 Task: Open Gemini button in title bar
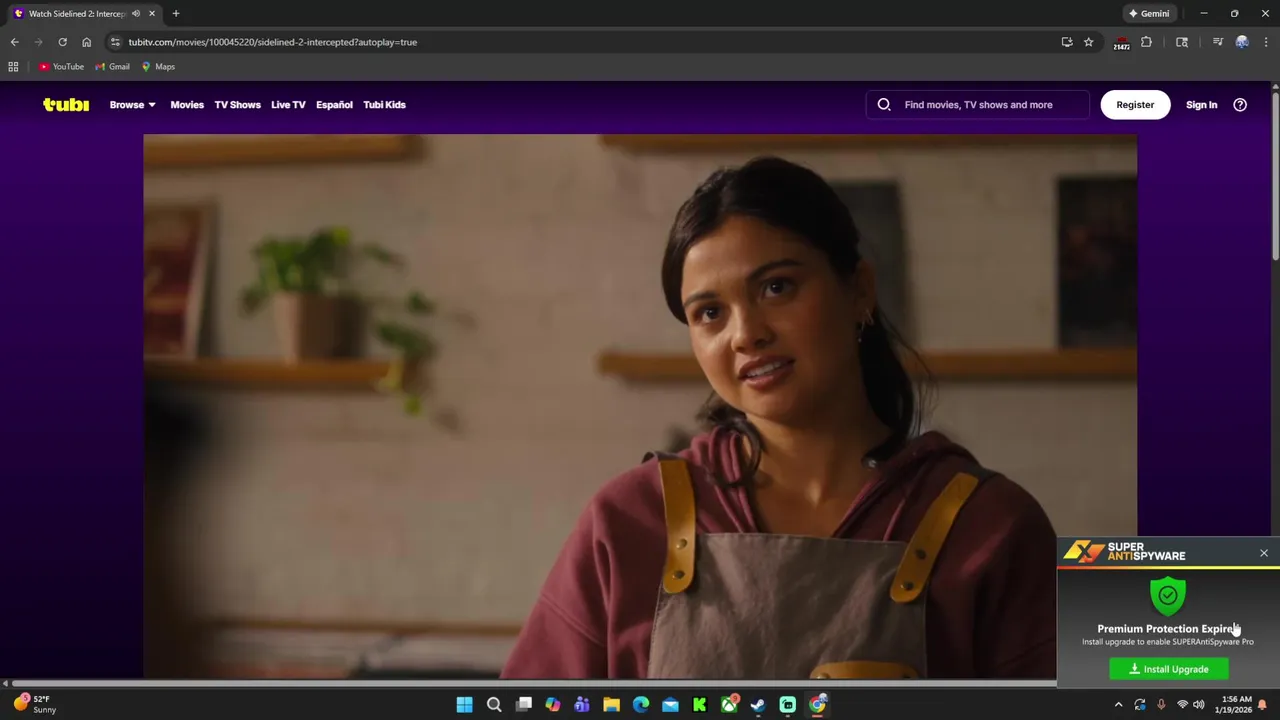1149,14
